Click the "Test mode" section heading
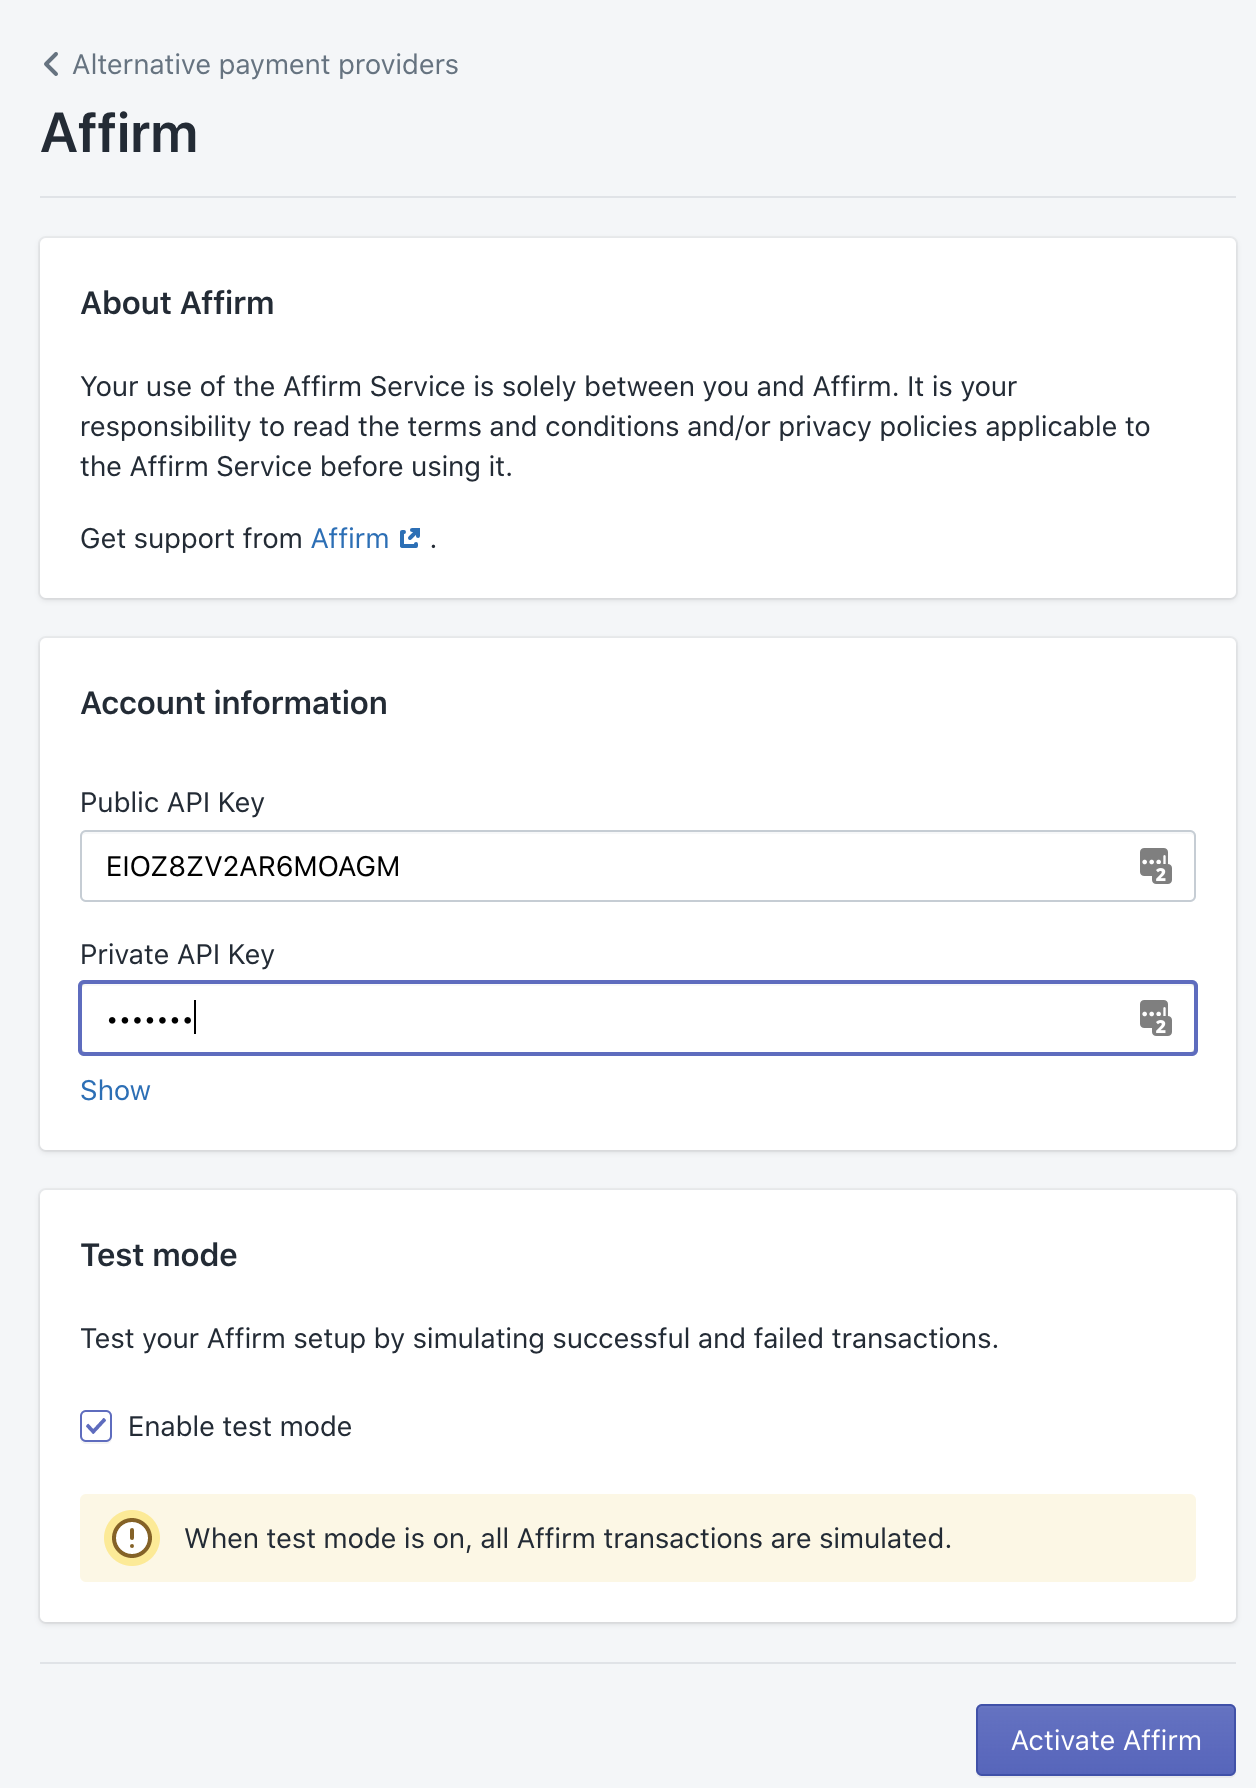The width and height of the screenshot is (1256, 1788). 158,1255
